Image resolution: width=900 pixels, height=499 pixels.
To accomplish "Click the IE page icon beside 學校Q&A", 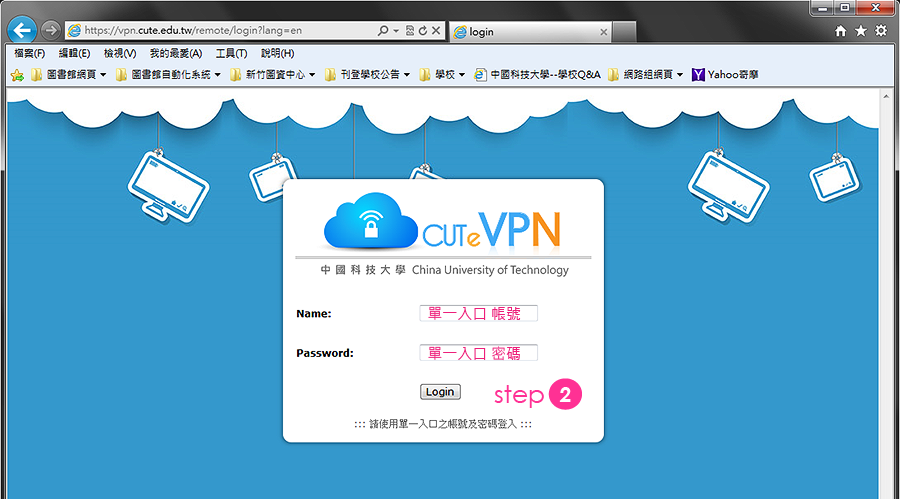I will click(480, 75).
